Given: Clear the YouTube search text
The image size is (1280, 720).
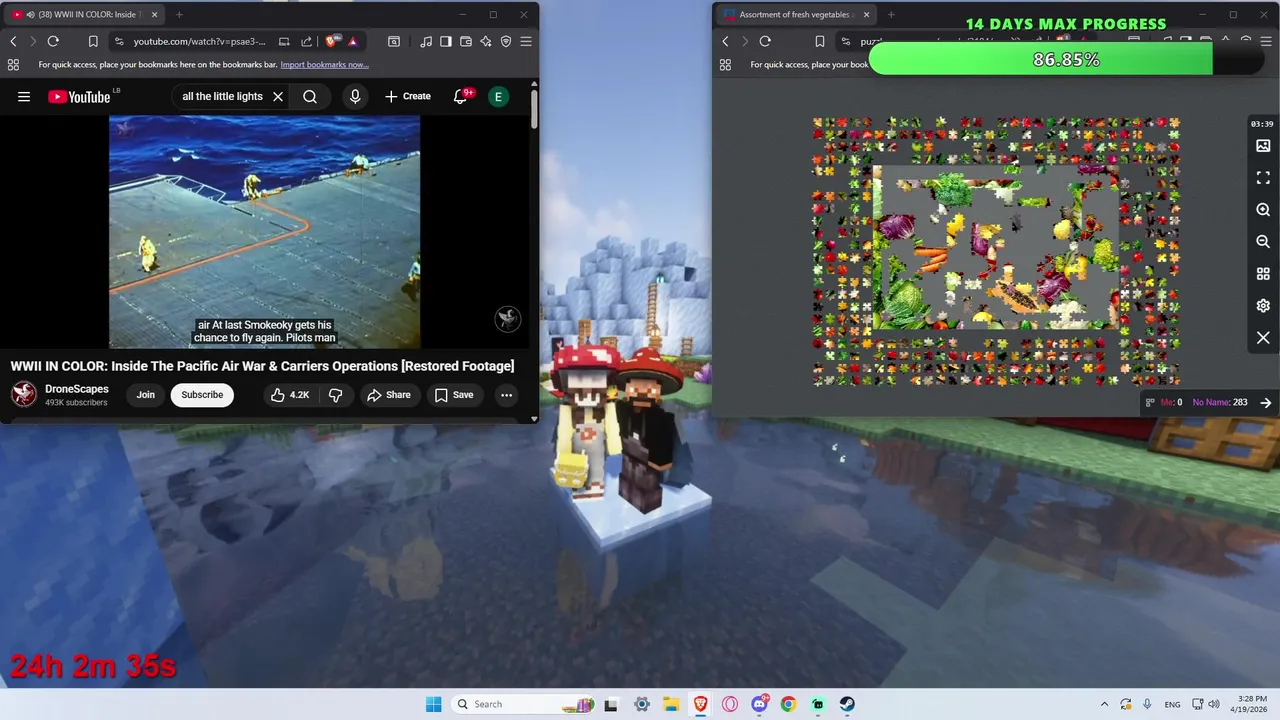Looking at the screenshot, I should [278, 97].
